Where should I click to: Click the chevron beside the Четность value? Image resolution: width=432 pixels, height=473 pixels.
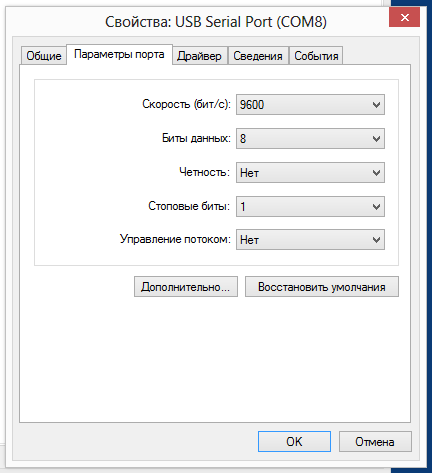pyautogui.click(x=376, y=173)
